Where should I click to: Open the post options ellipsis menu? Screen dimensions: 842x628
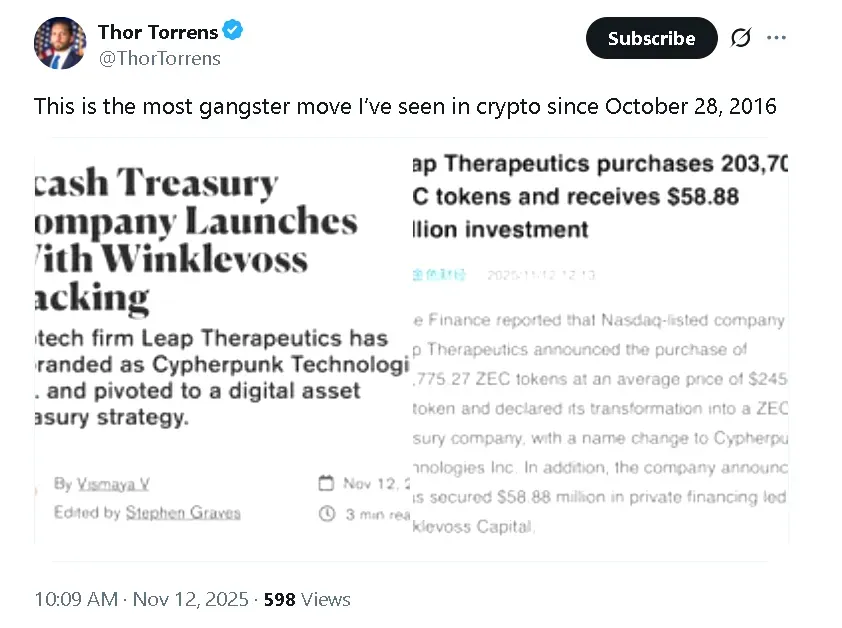[777, 37]
